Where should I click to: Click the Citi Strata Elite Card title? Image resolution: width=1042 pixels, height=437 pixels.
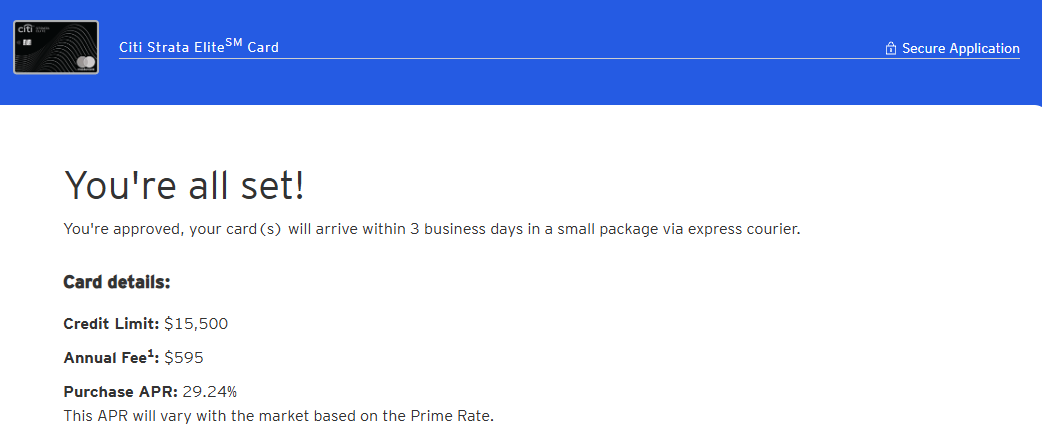click(x=198, y=47)
